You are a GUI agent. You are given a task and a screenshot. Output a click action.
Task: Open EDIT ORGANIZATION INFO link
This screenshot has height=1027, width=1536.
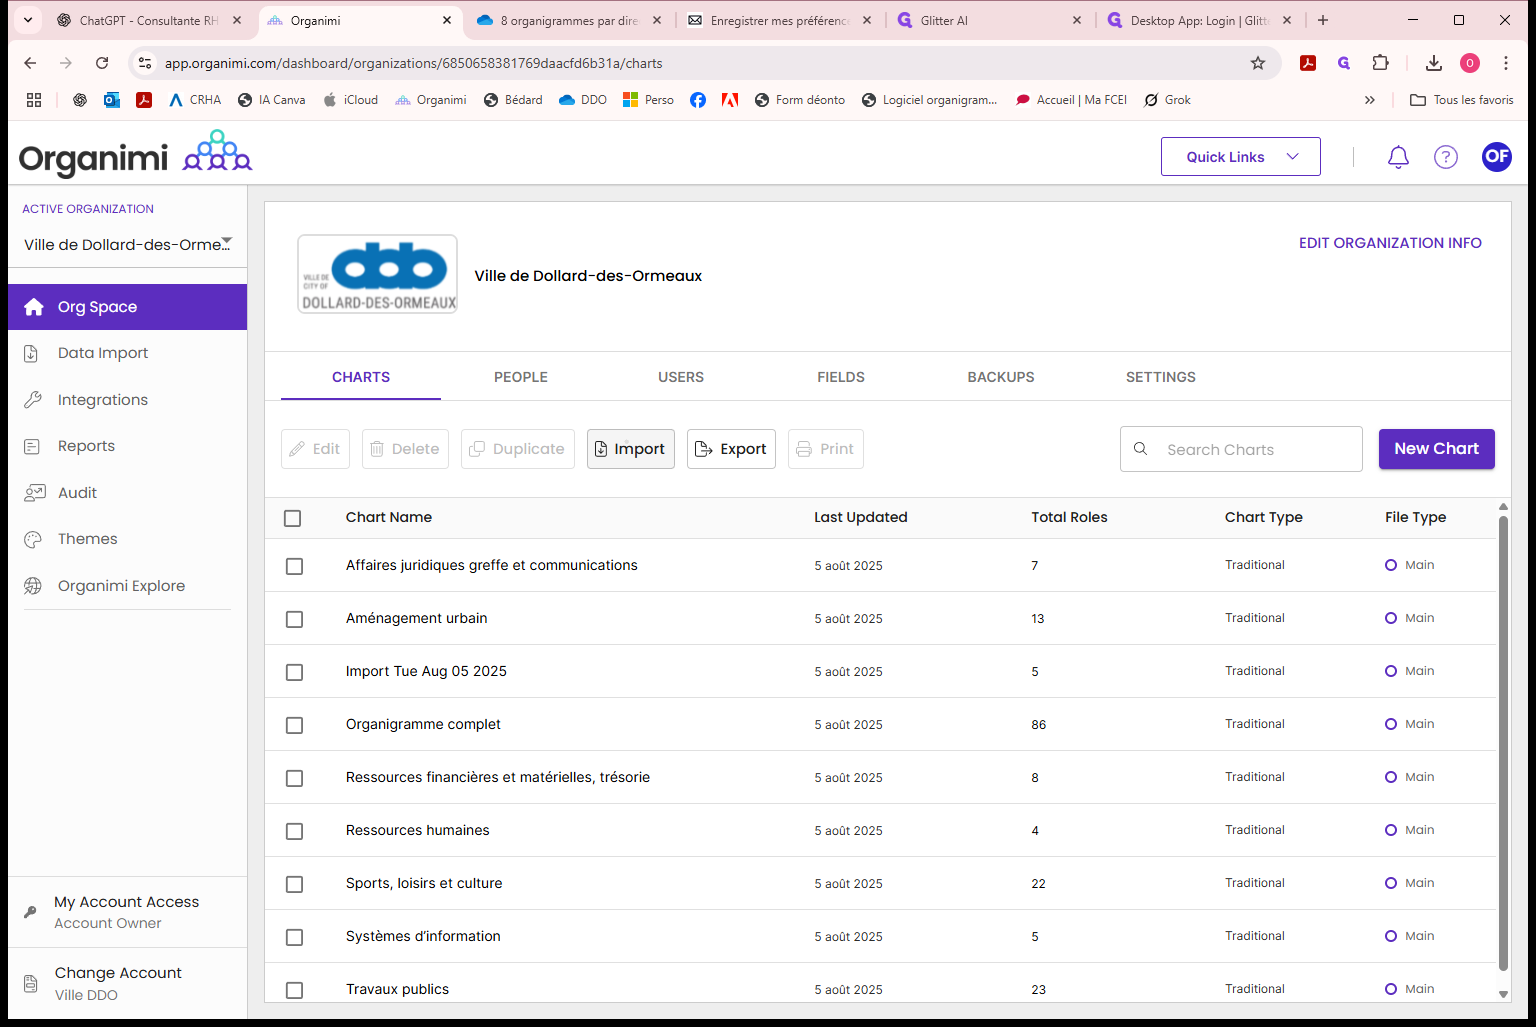pos(1390,243)
